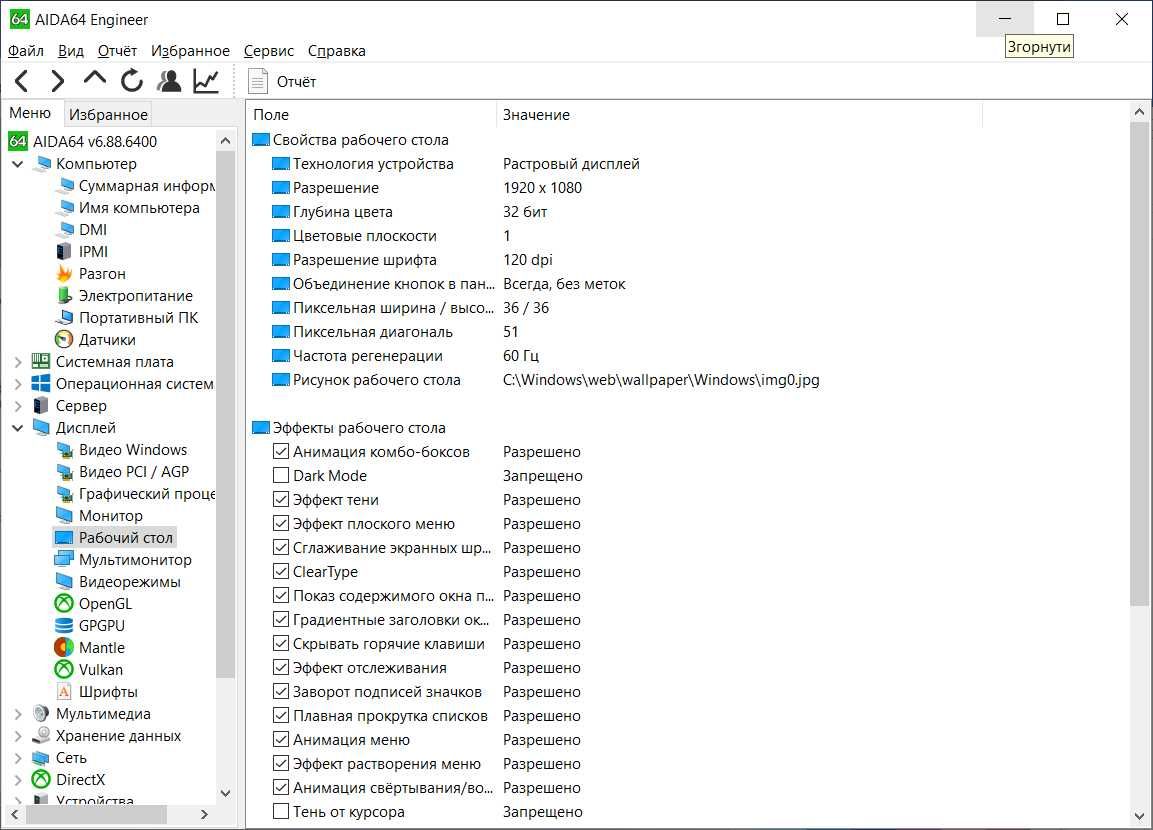Expand the Хранение данных tree node

coord(18,736)
